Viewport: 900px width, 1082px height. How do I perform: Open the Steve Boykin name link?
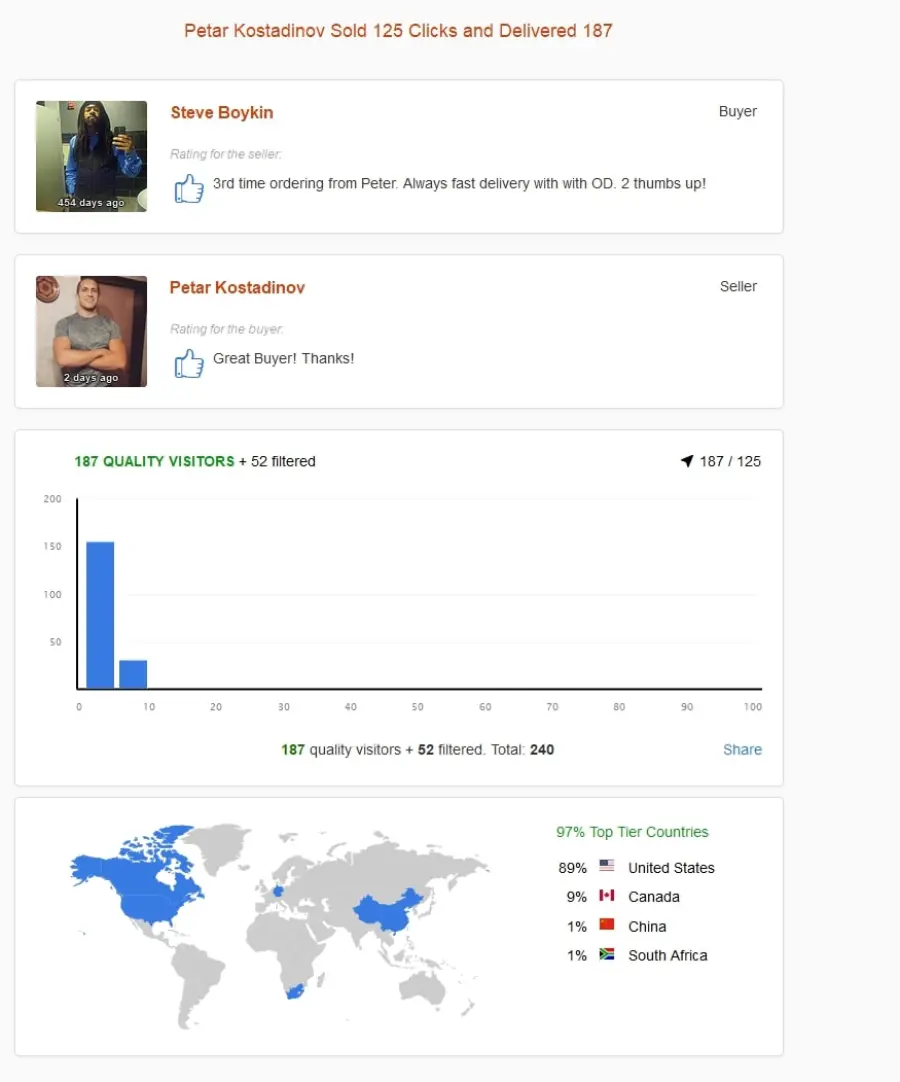(222, 112)
